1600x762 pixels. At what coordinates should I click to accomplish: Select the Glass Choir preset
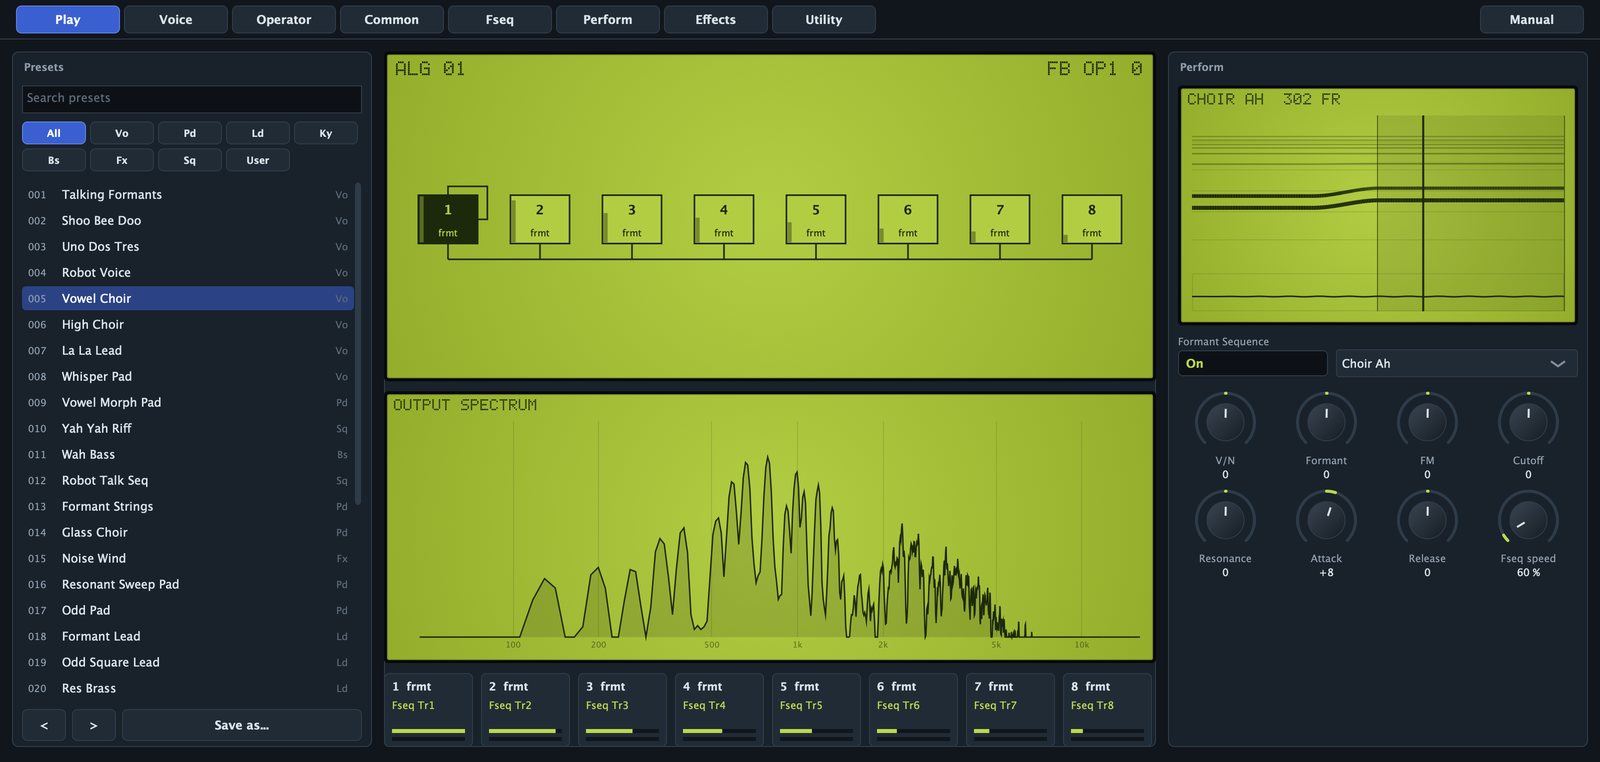[x=188, y=532]
